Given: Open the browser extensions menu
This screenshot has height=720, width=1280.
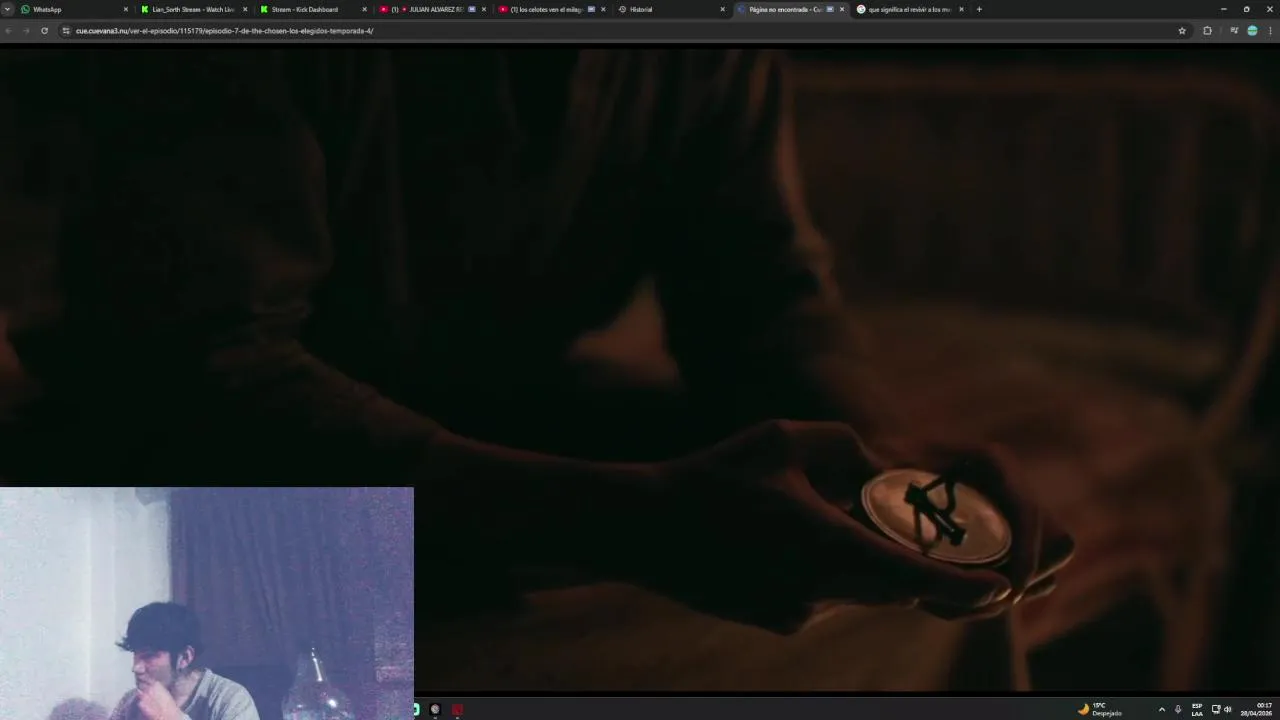Looking at the screenshot, I should 1207,31.
